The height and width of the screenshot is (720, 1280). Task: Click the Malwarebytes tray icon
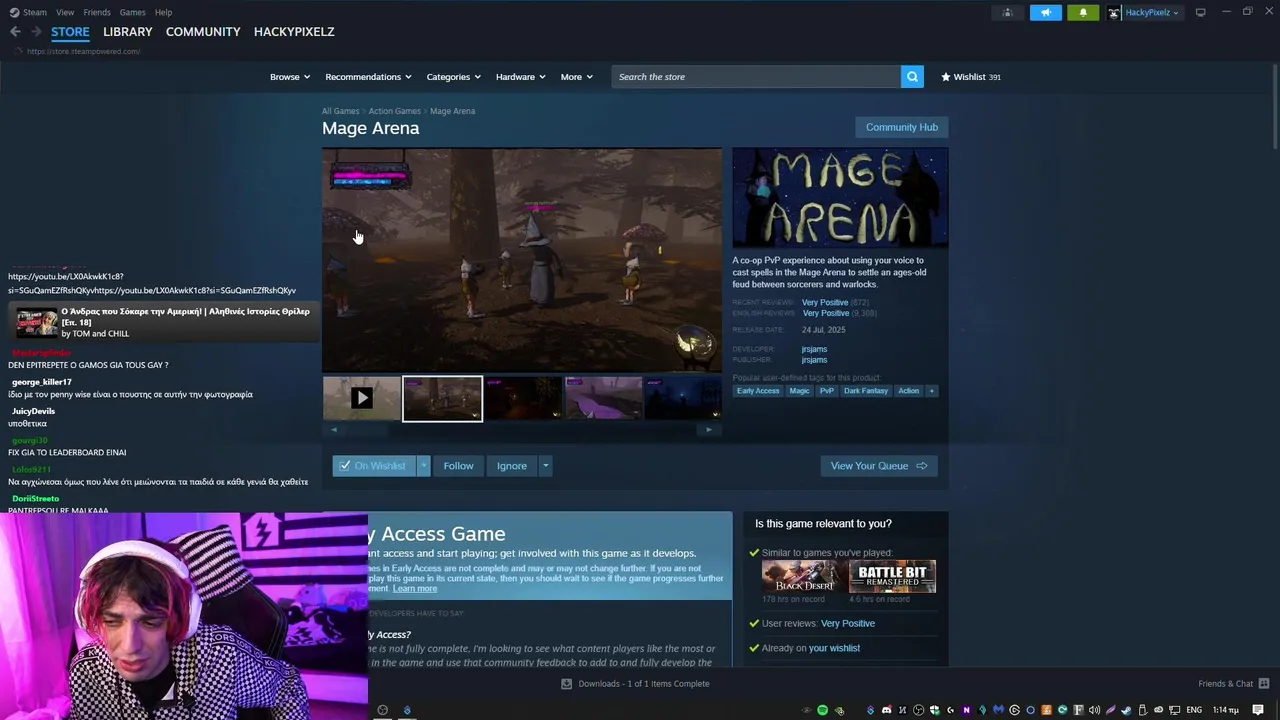998,710
